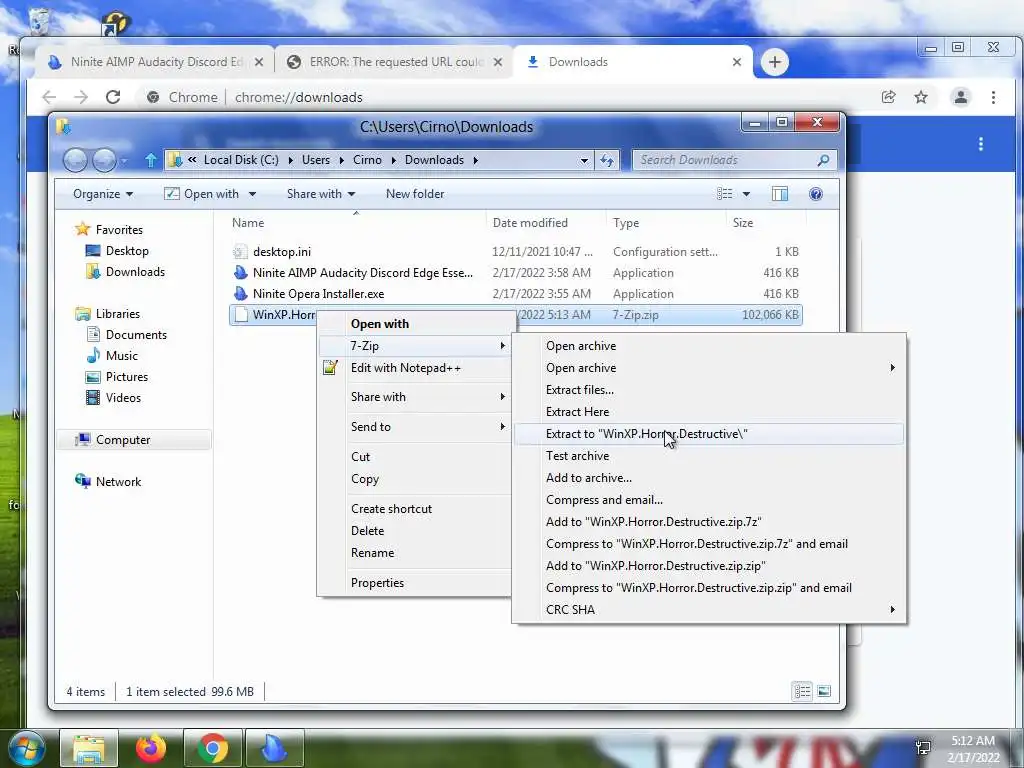
Task: Click Chrome's bookmark star icon
Action: (x=921, y=97)
